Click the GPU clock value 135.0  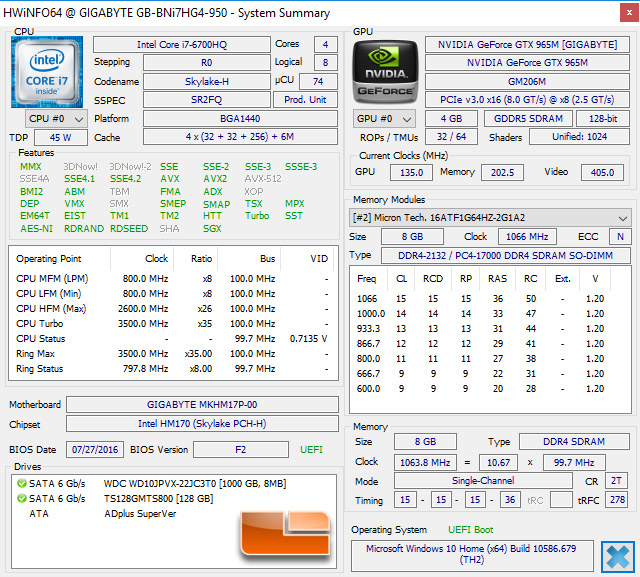[x=411, y=172]
